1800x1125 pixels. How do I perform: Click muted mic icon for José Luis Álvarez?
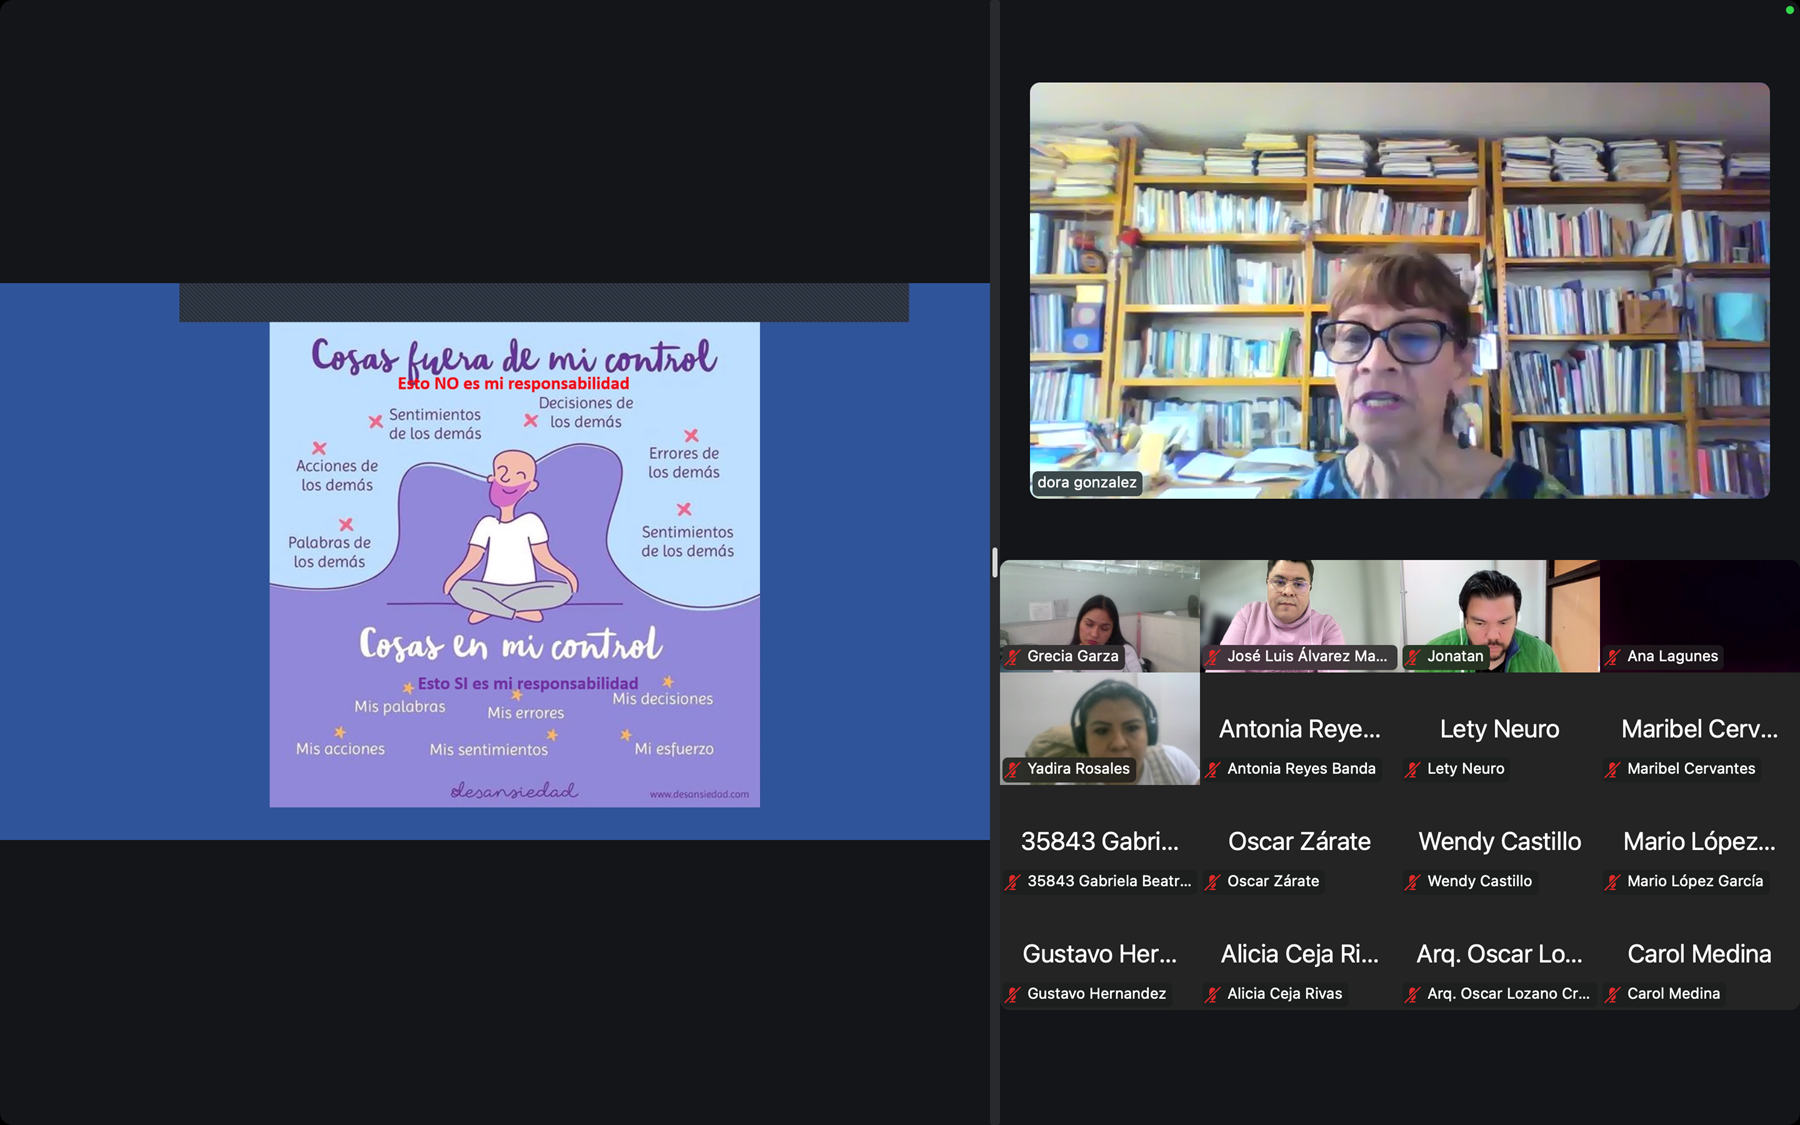pyautogui.click(x=1213, y=657)
